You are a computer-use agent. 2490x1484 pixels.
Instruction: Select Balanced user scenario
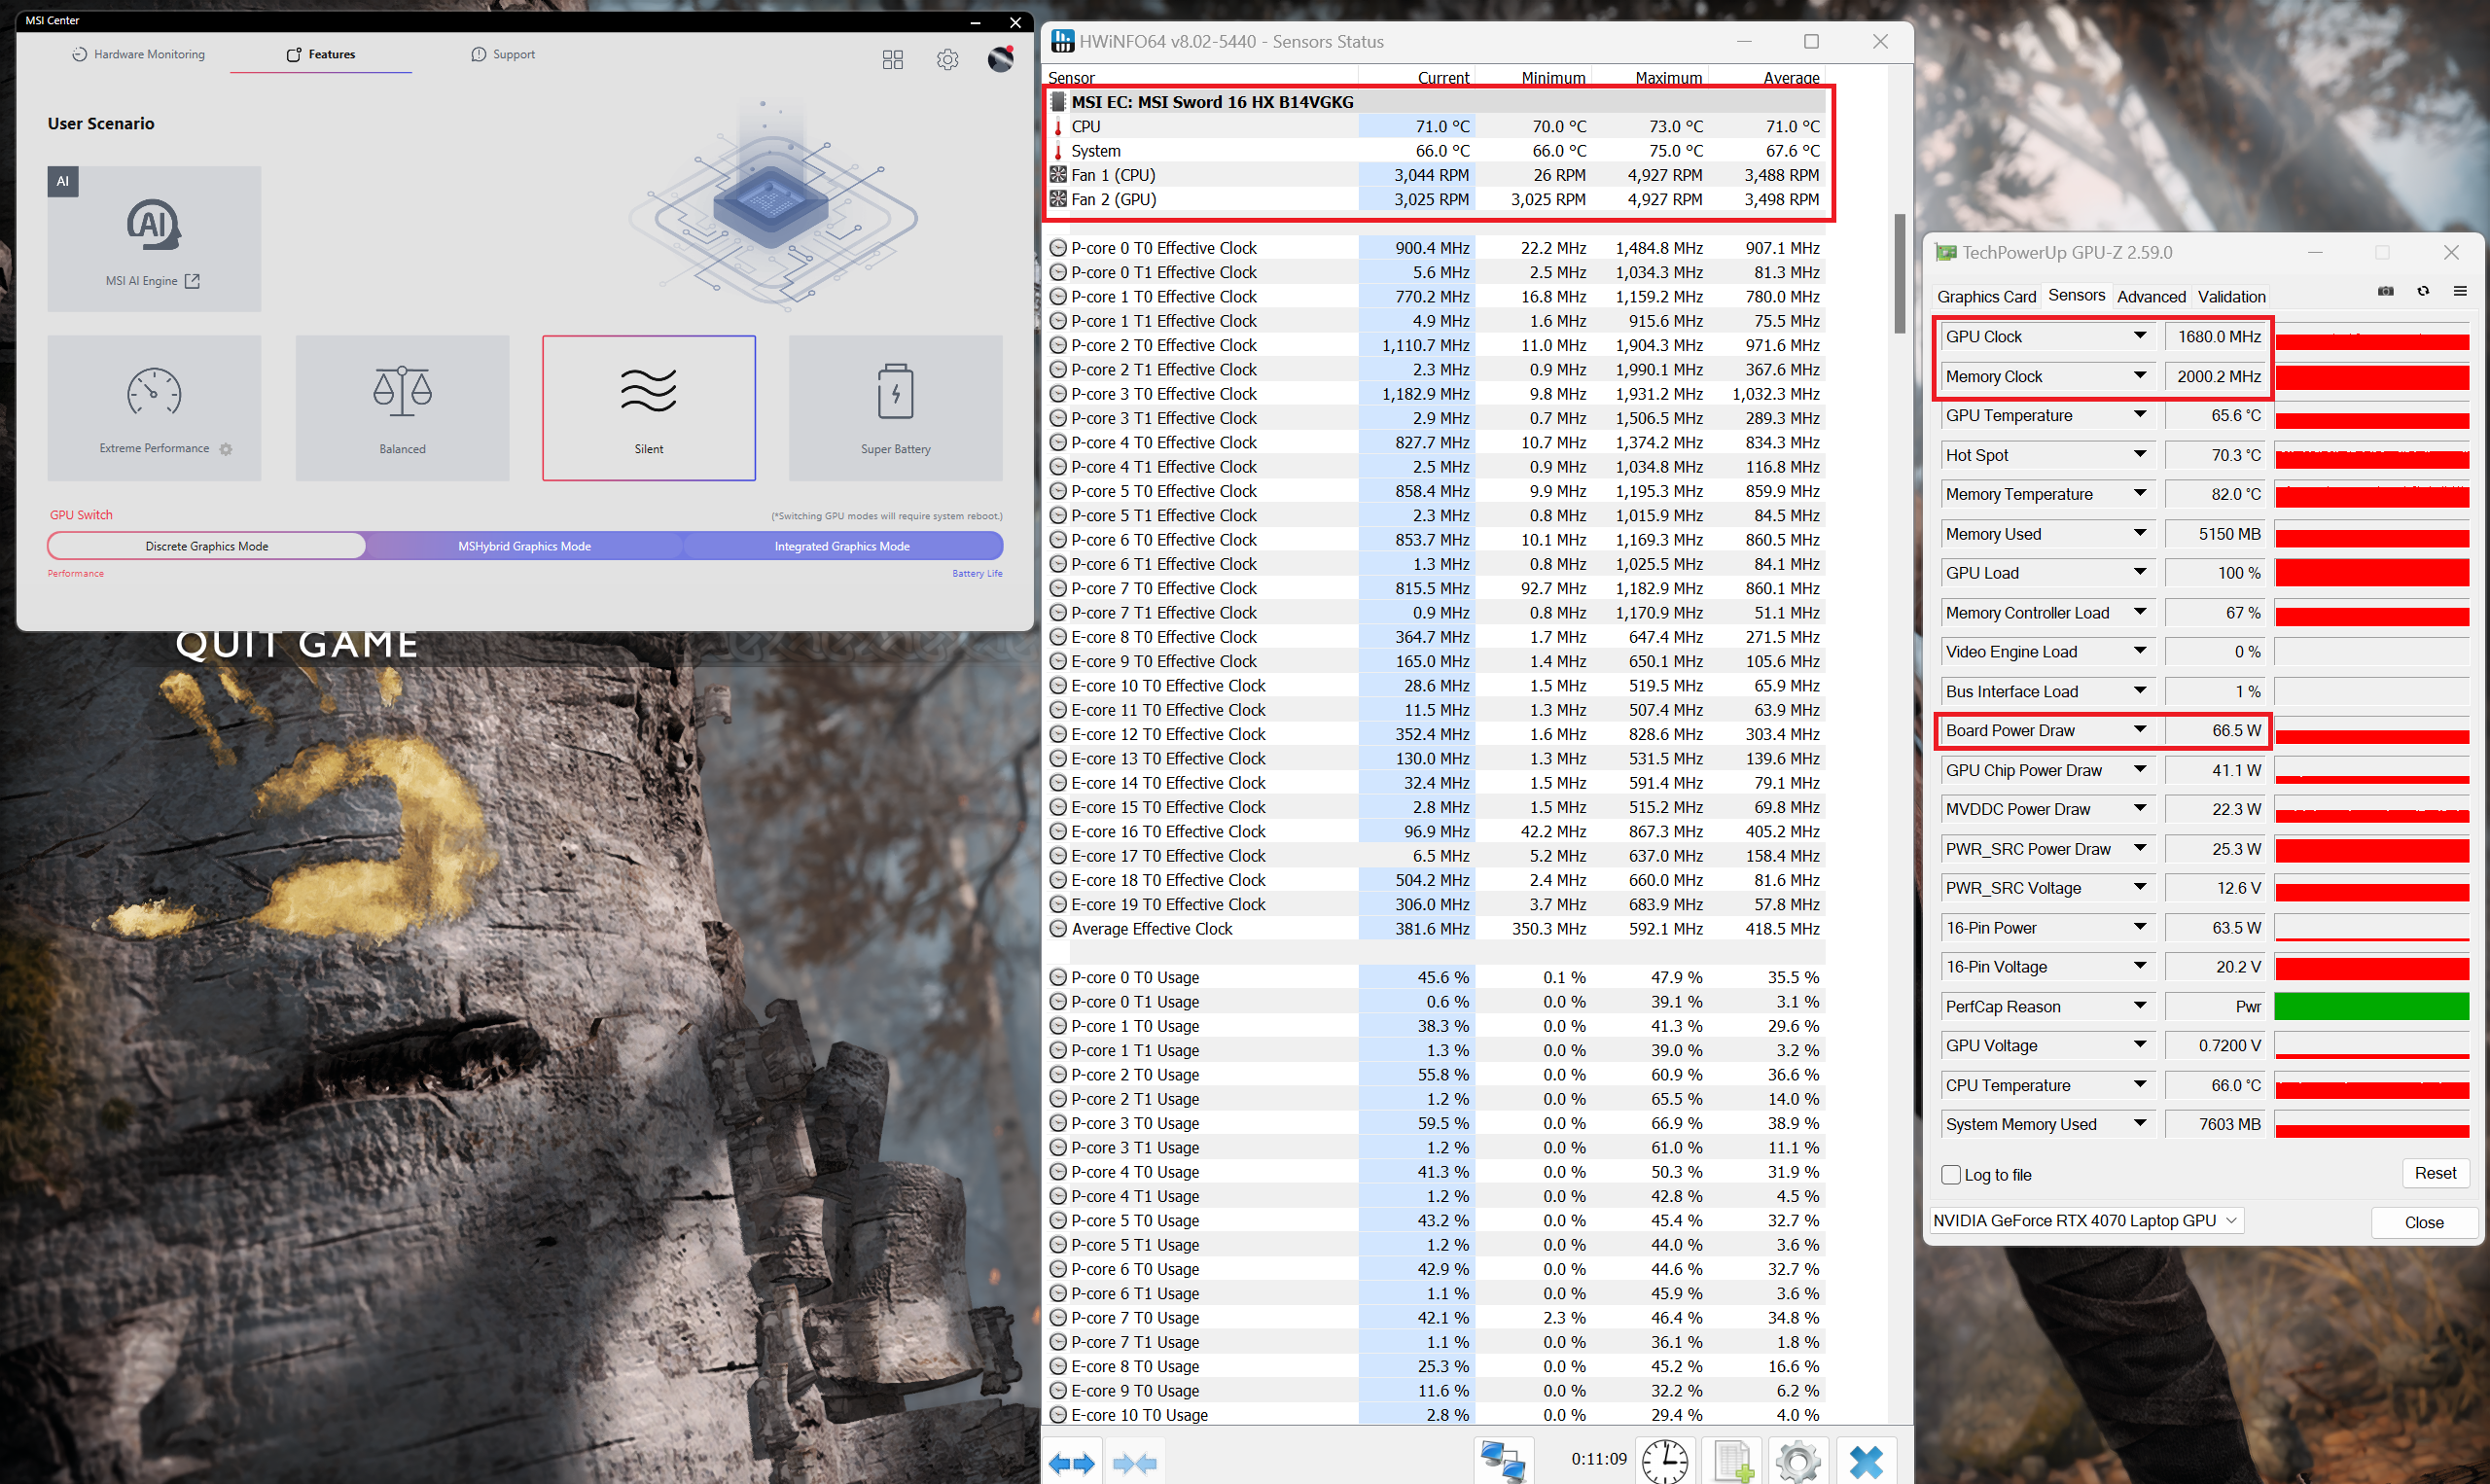[x=402, y=407]
